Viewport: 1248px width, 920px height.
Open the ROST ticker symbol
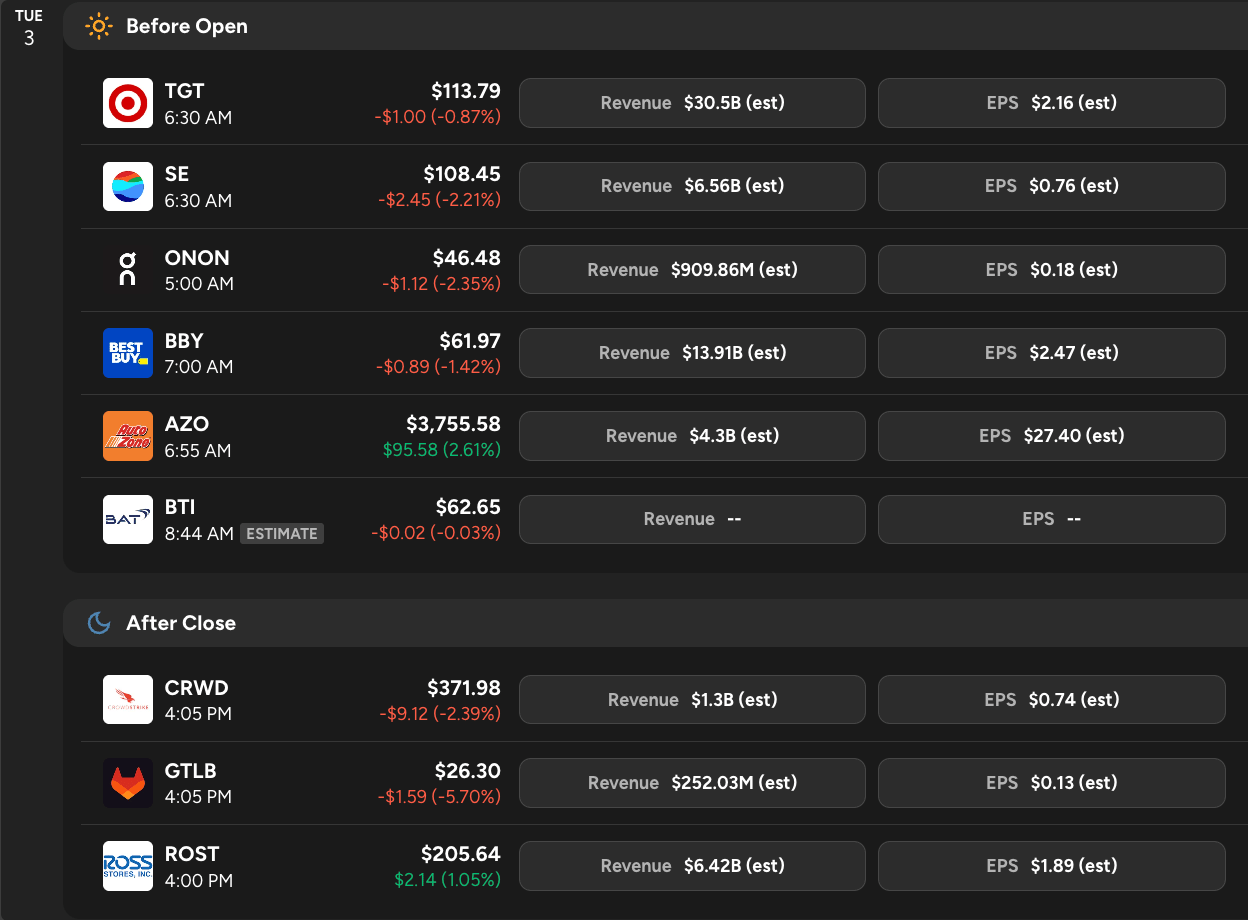click(x=192, y=854)
